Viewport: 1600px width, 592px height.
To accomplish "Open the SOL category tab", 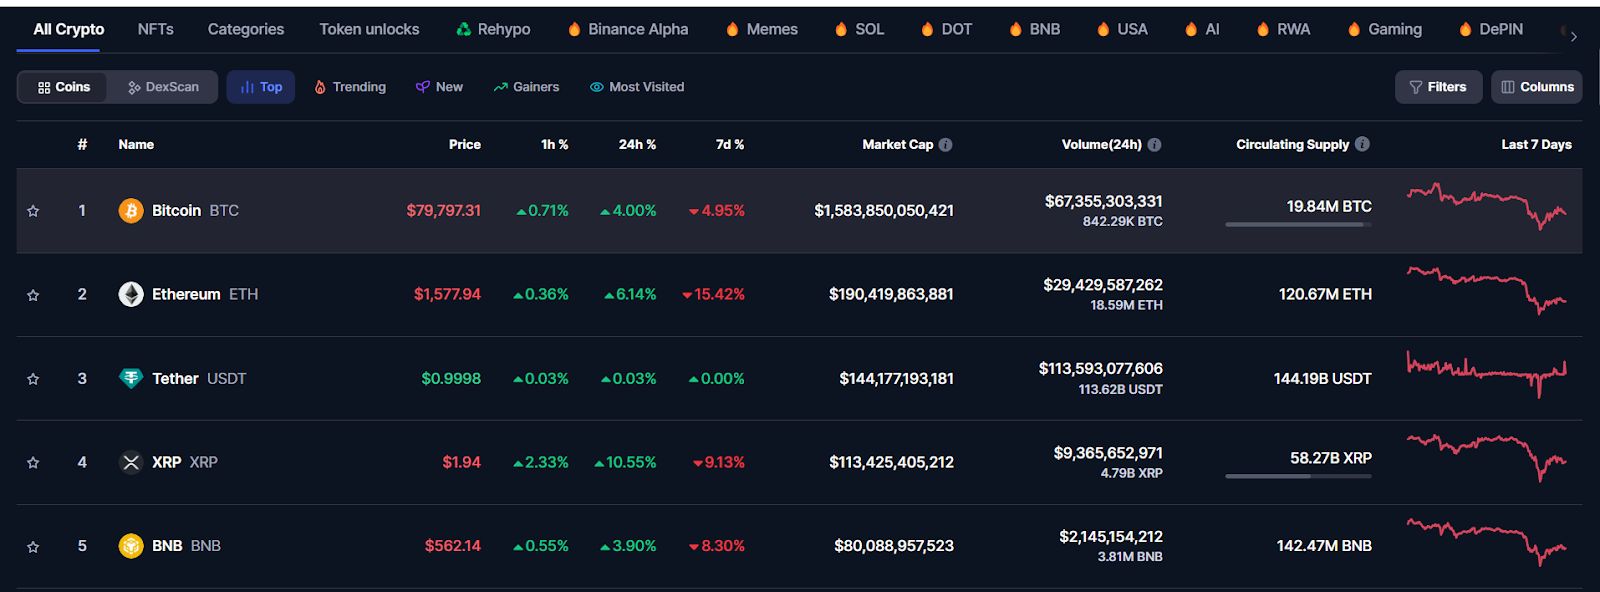I will [860, 29].
